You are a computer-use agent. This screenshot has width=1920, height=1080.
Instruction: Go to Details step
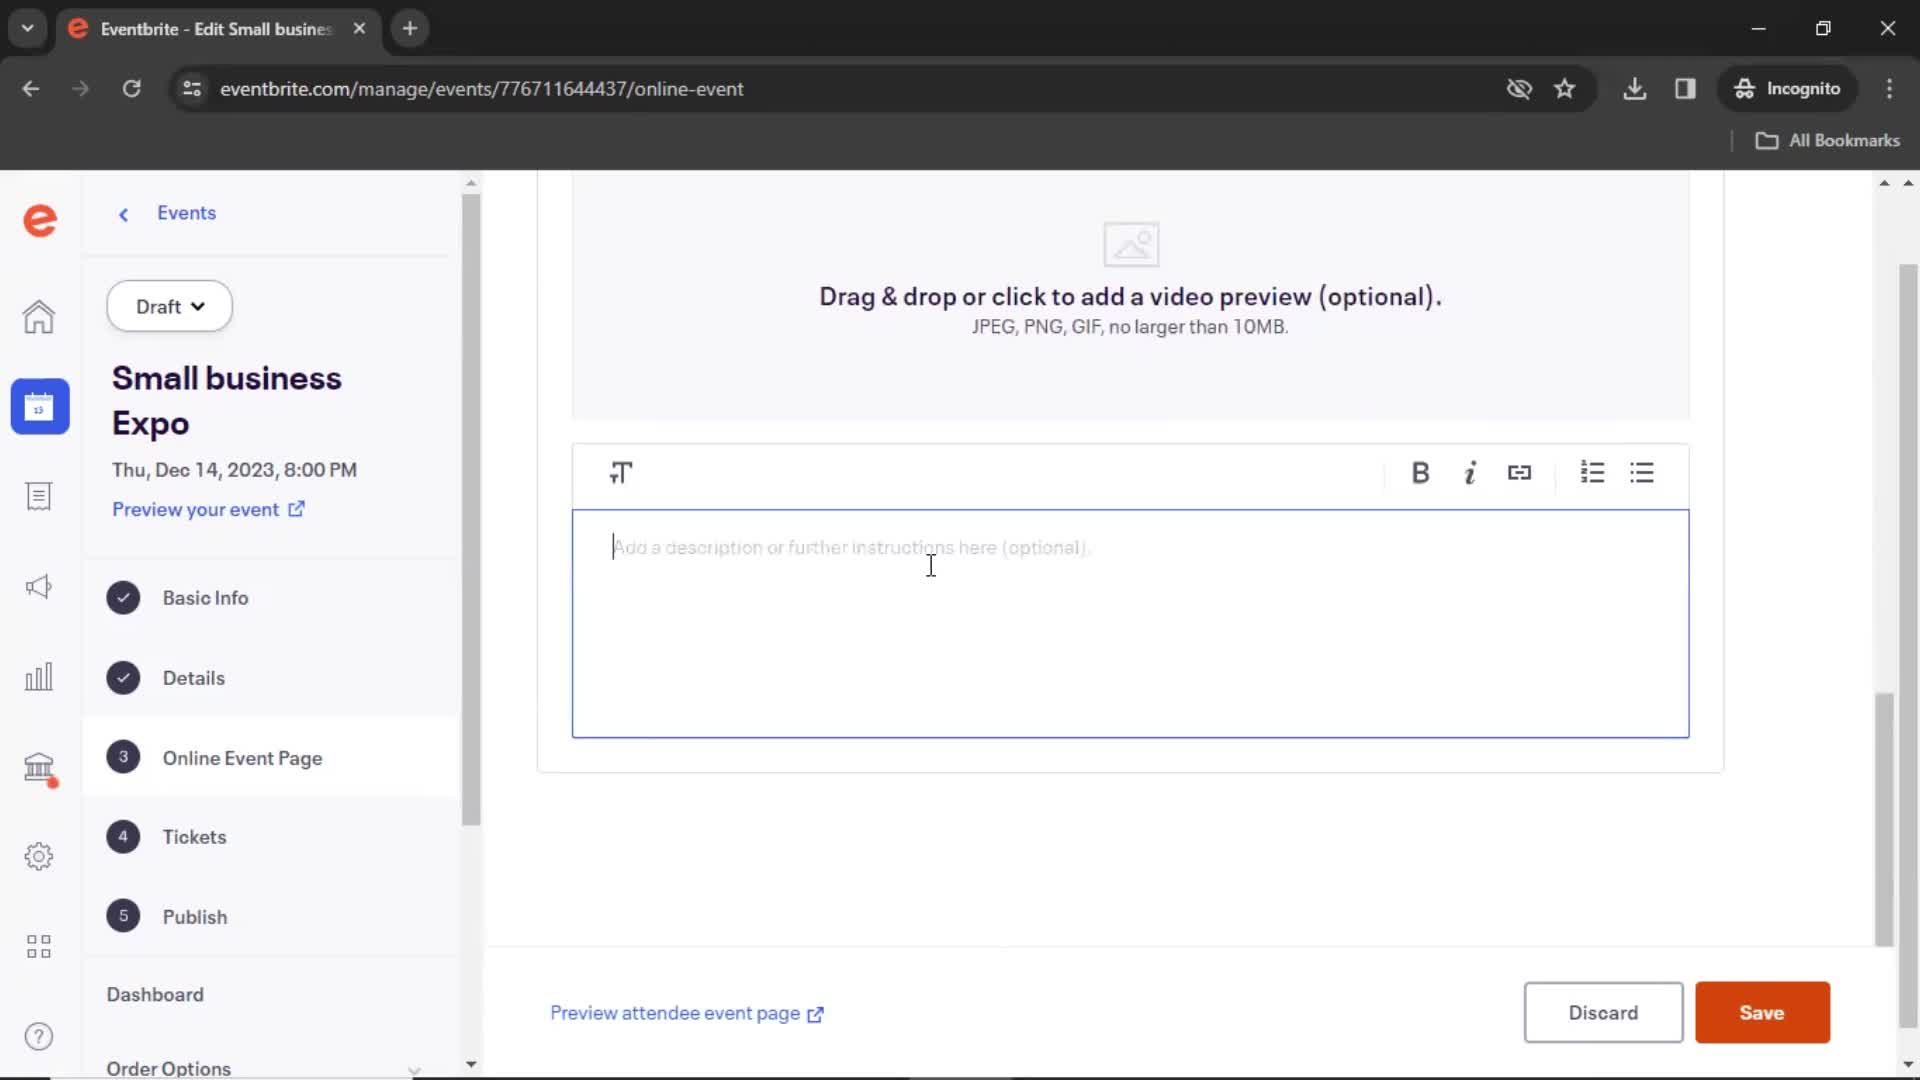tap(194, 678)
